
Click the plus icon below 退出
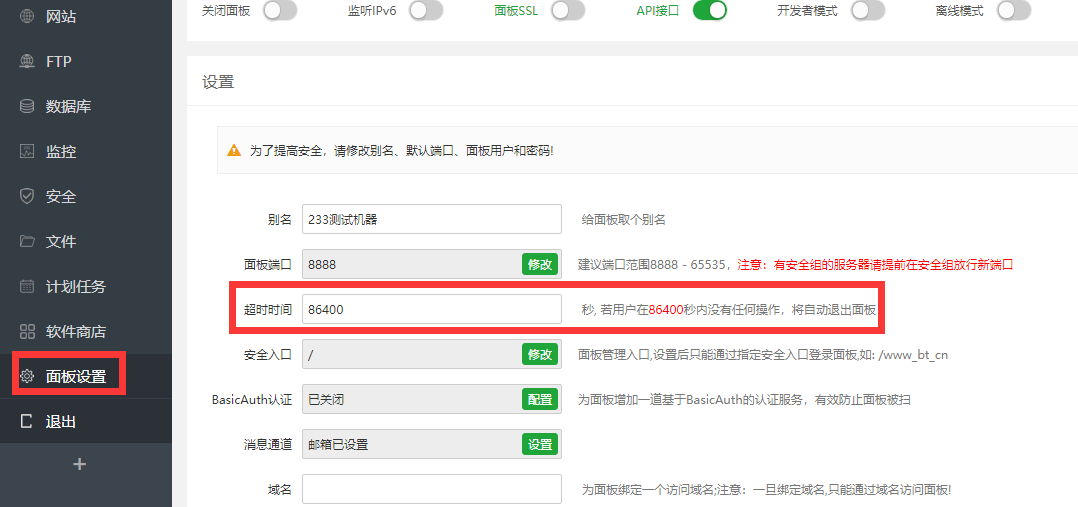(80, 464)
